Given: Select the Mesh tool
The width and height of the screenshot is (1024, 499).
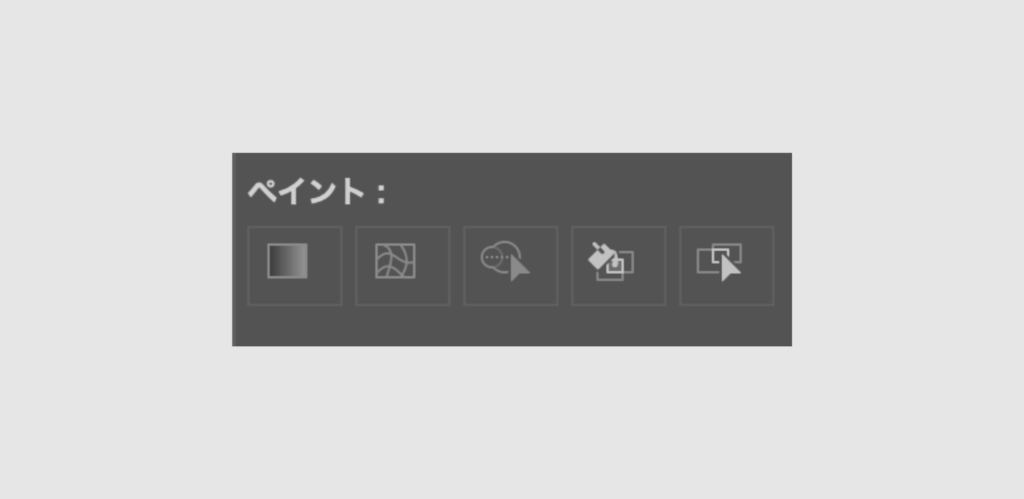Looking at the screenshot, I should pos(402,266).
